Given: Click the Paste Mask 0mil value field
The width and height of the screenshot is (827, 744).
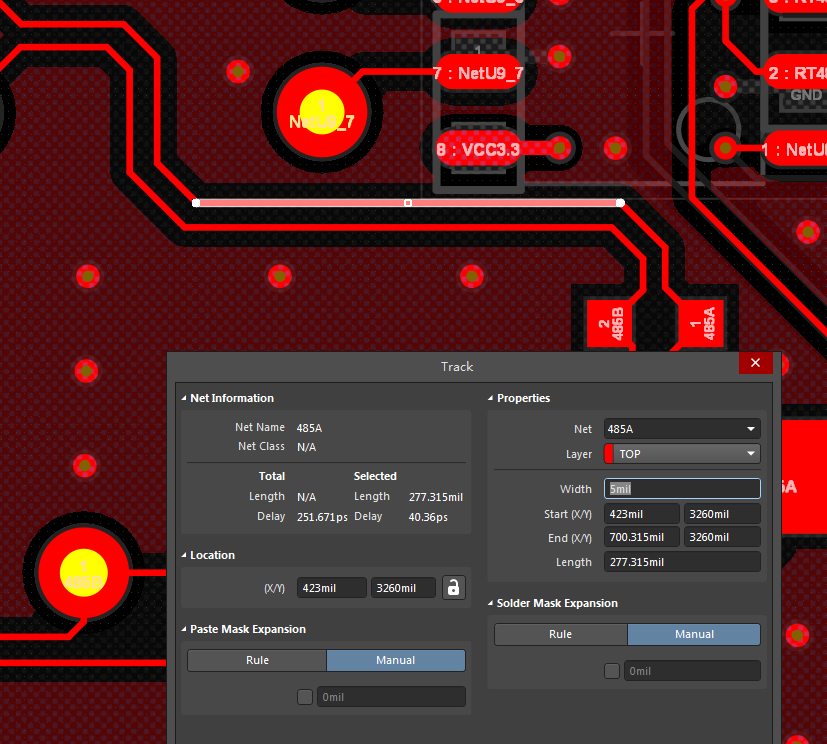Looking at the screenshot, I should pyautogui.click(x=391, y=697).
